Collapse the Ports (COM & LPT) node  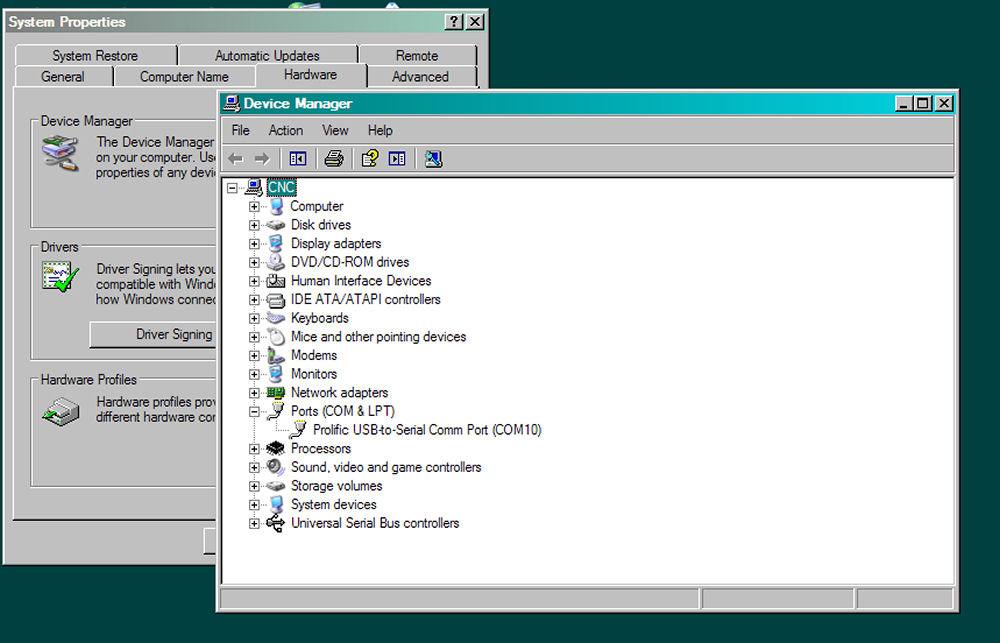[x=254, y=411]
